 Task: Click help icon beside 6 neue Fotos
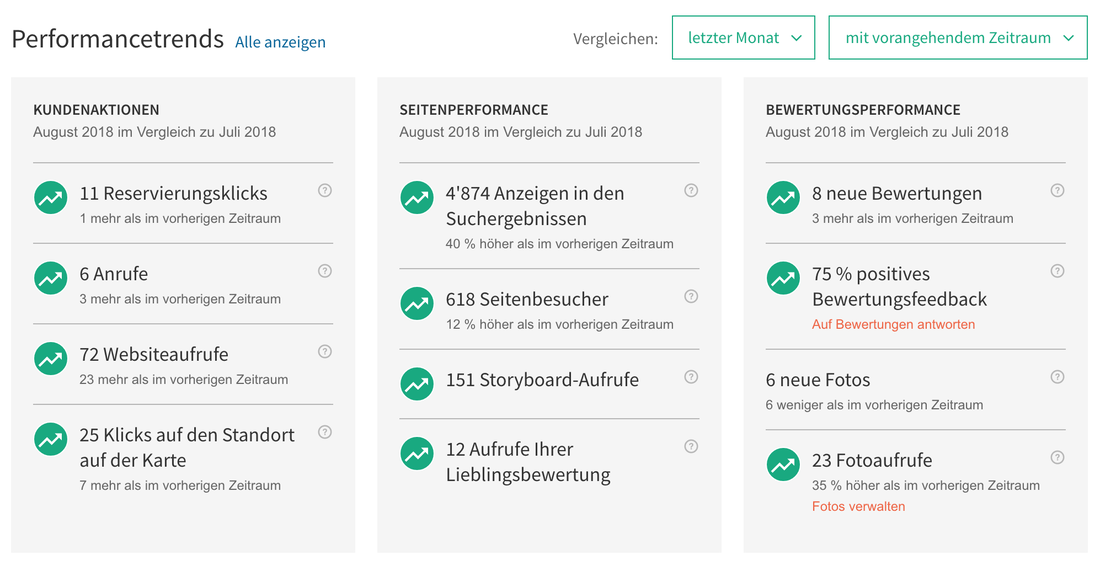tap(1057, 377)
